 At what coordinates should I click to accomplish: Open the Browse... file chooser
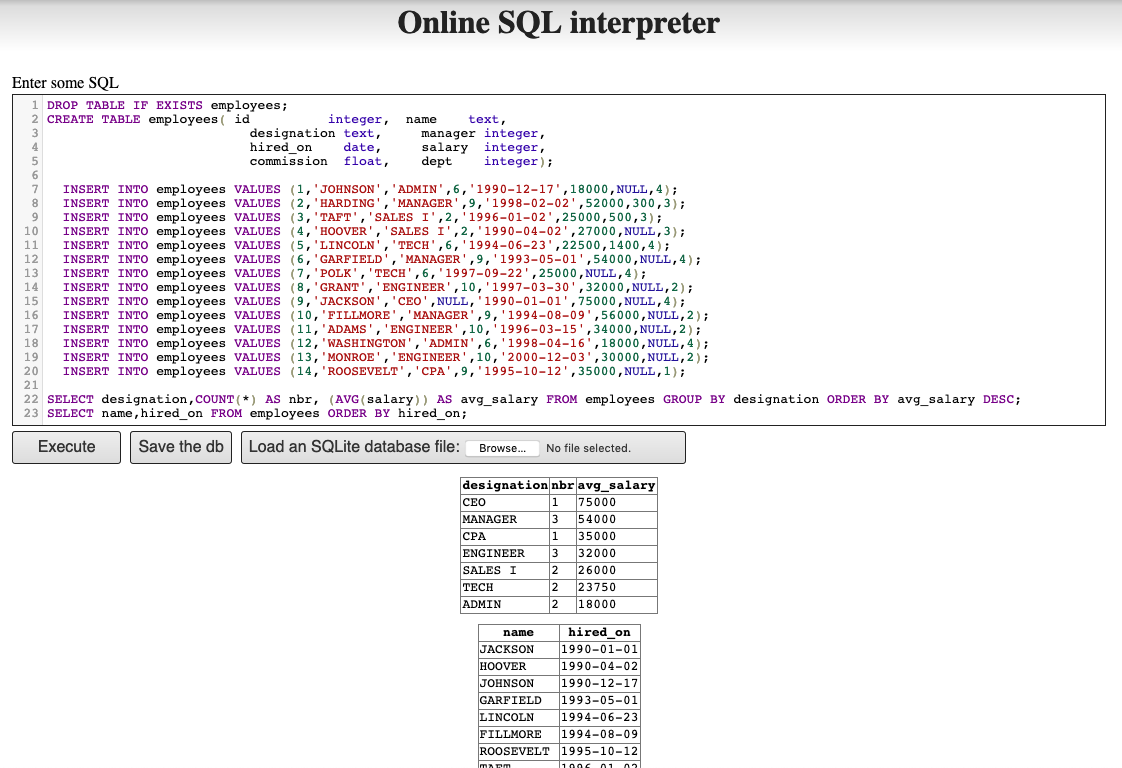[x=502, y=448]
